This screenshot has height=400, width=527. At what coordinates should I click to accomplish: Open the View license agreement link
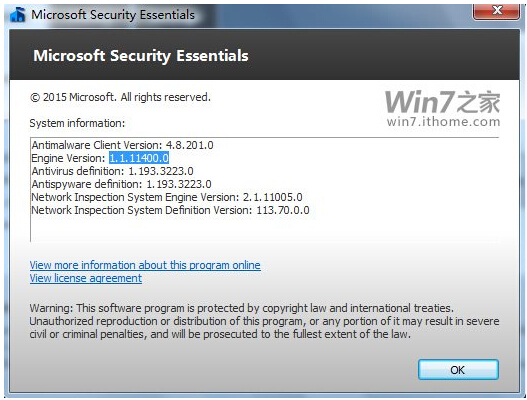[x=86, y=278]
